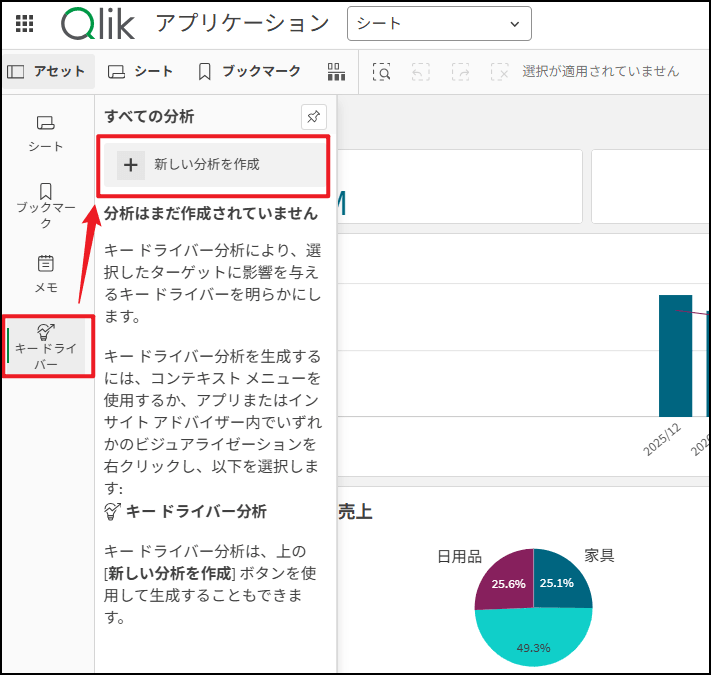Screen dimensions: 711x675
Task: Open the シート dropdown in header
Action: pos(439,23)
